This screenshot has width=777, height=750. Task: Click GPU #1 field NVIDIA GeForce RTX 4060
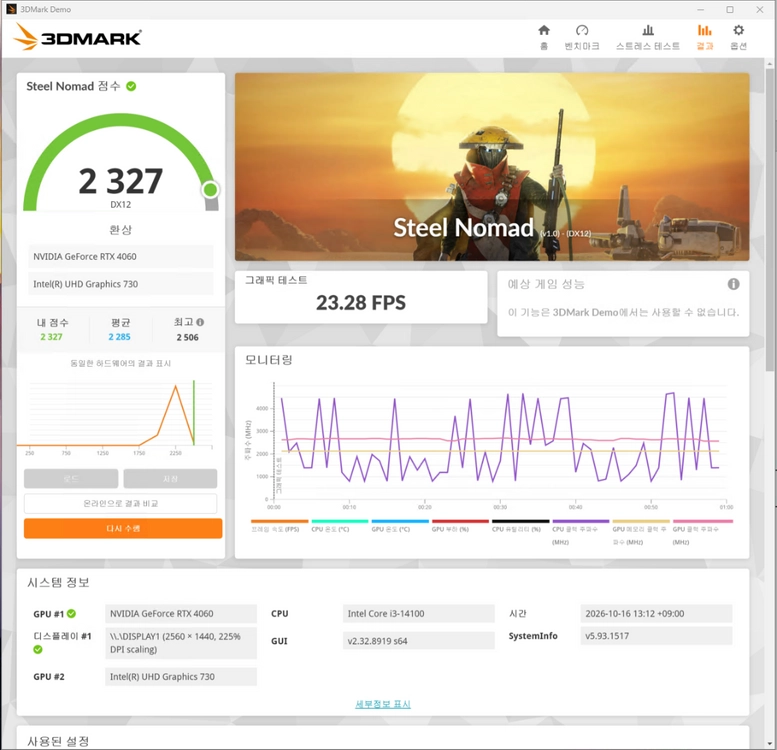pyautogui.click(x=181, y=613)
